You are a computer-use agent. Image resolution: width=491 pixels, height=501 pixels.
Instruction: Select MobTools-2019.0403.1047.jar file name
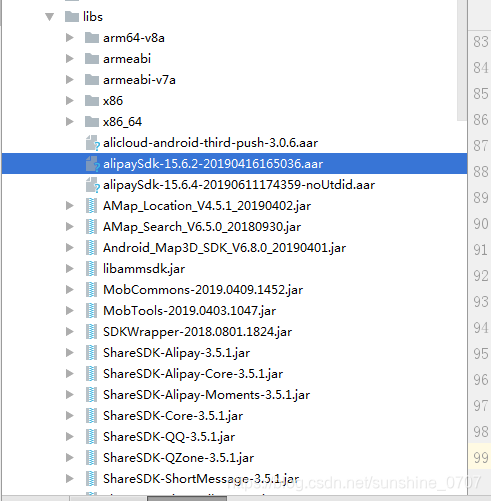click(190, 311)
